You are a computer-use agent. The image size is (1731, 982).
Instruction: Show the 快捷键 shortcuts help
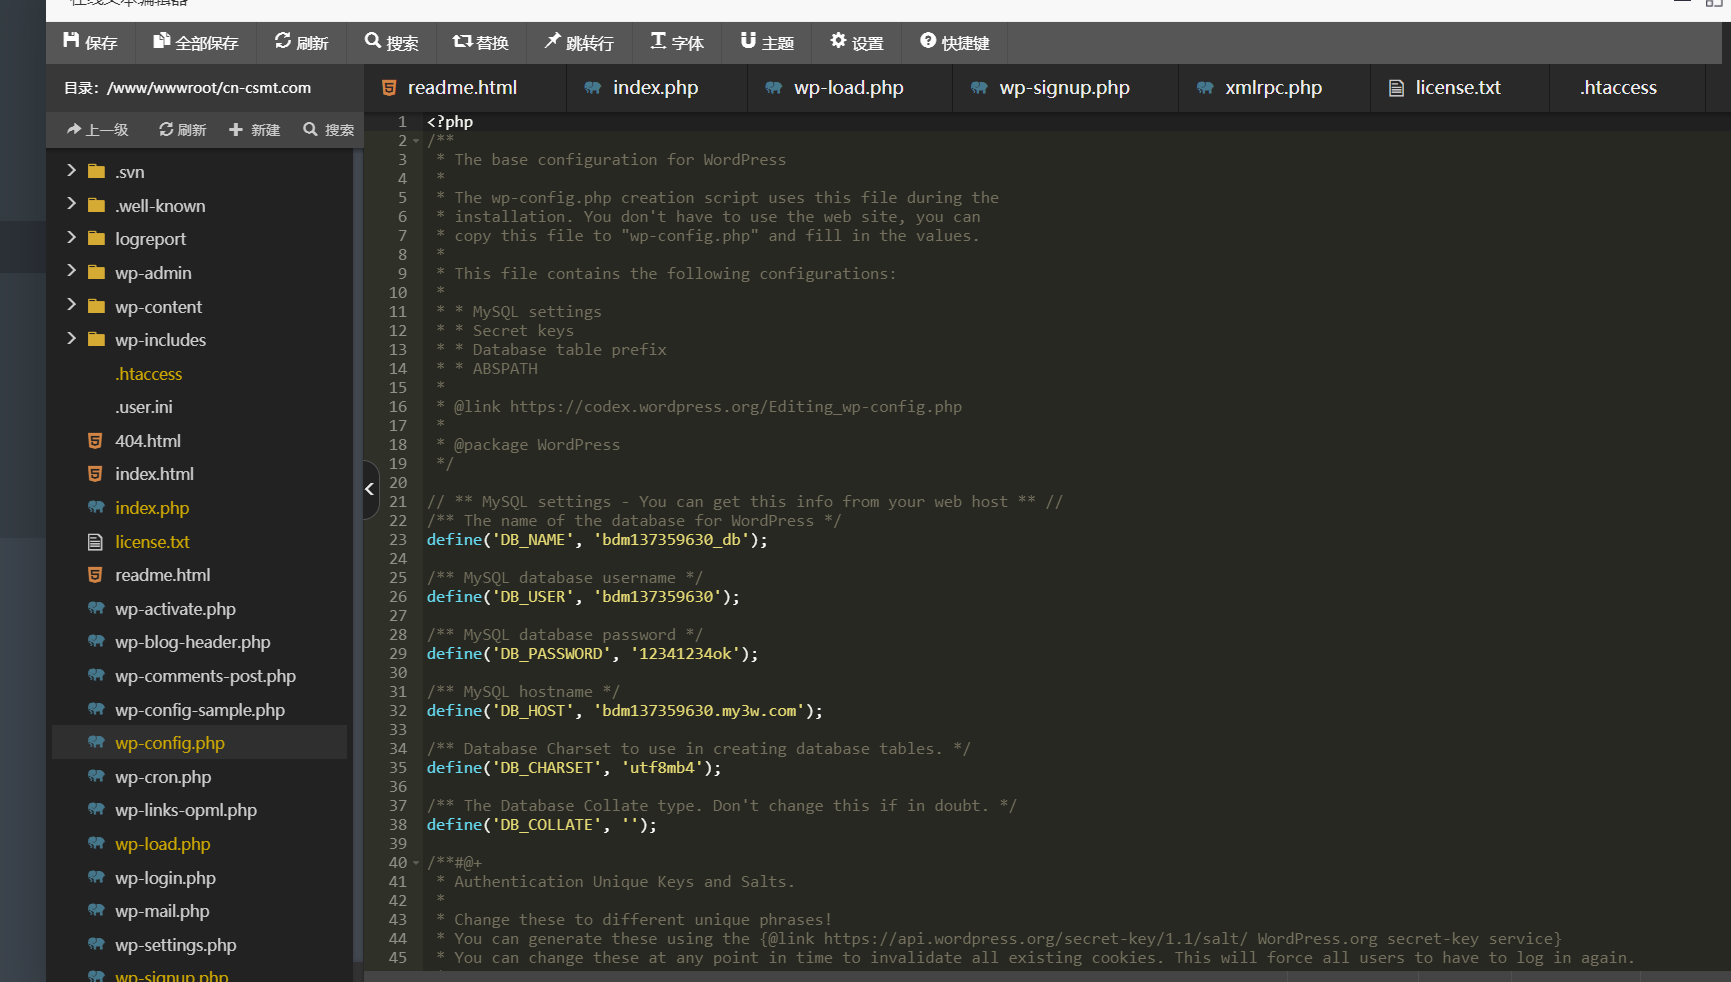954,42
